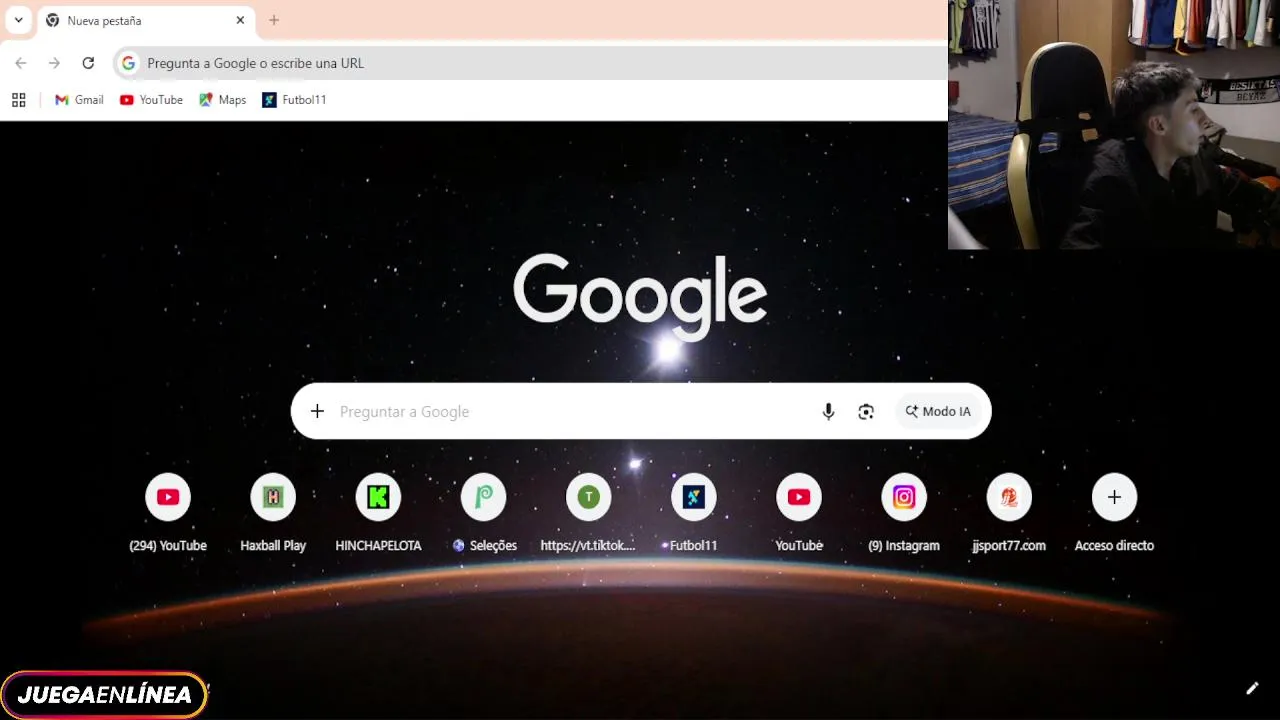1280x720 pixels.
Task: Click the Google icon in address bar
Action: (128, 63)
